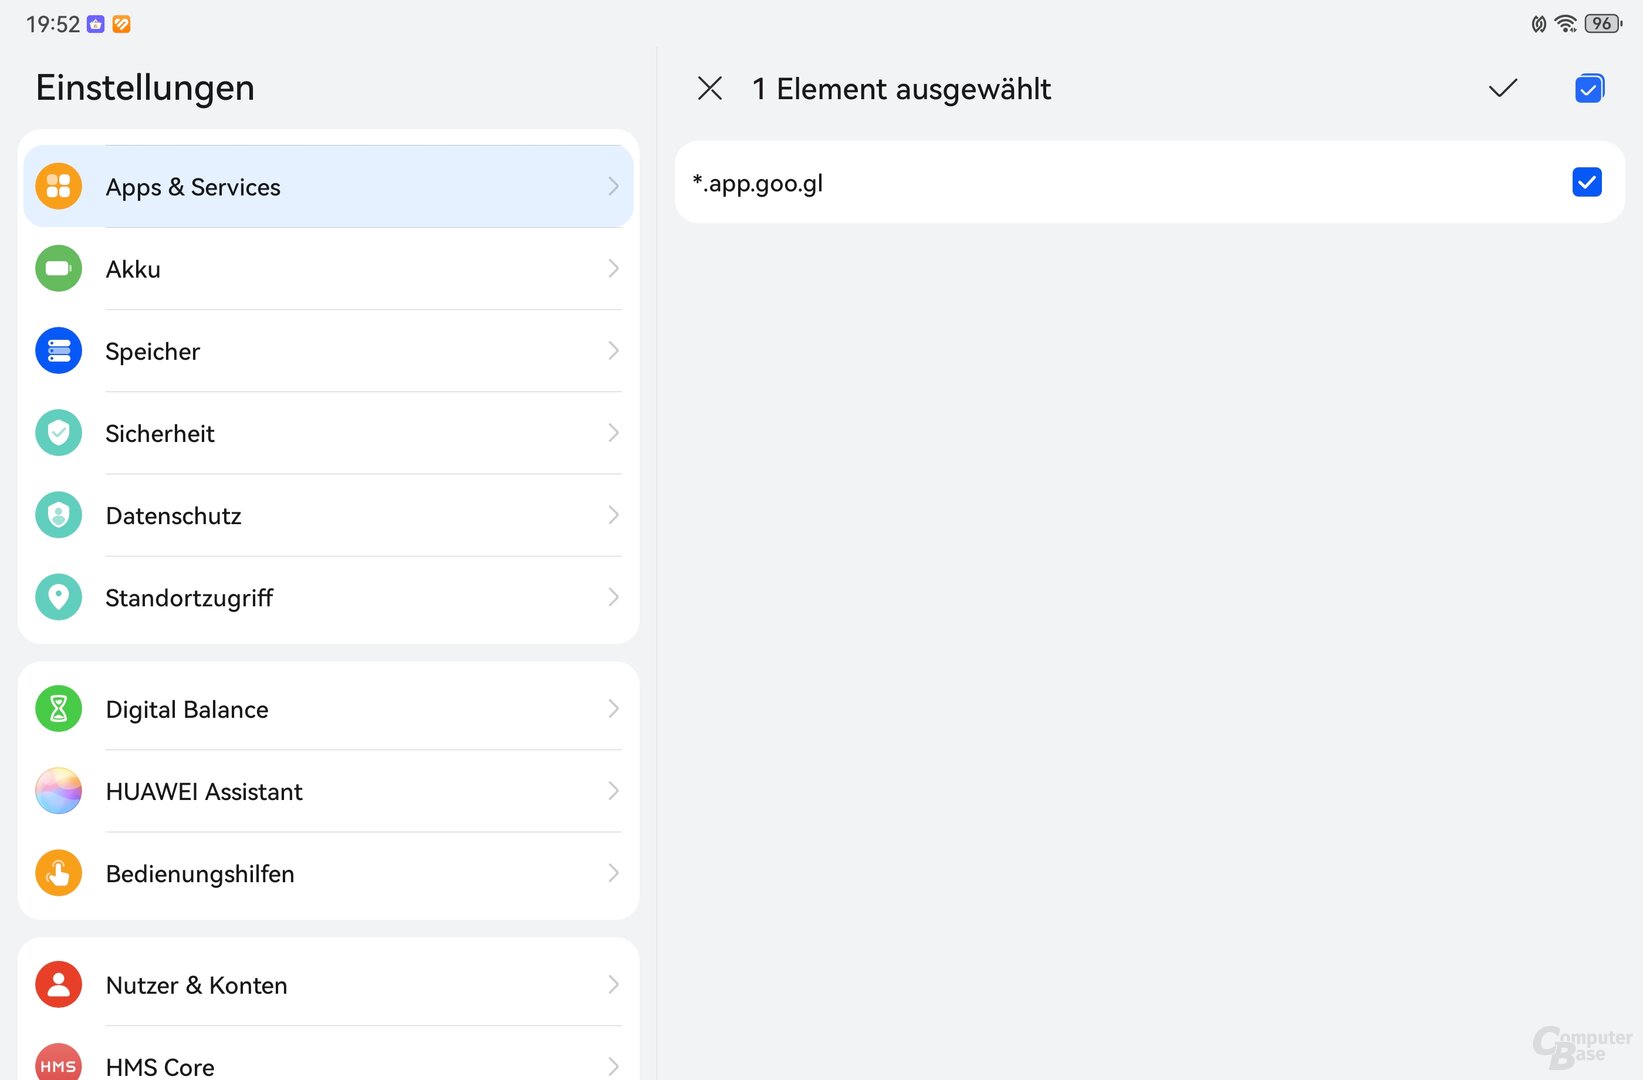
Task: Expand Akku via its chevron
Action: point(613,268)
